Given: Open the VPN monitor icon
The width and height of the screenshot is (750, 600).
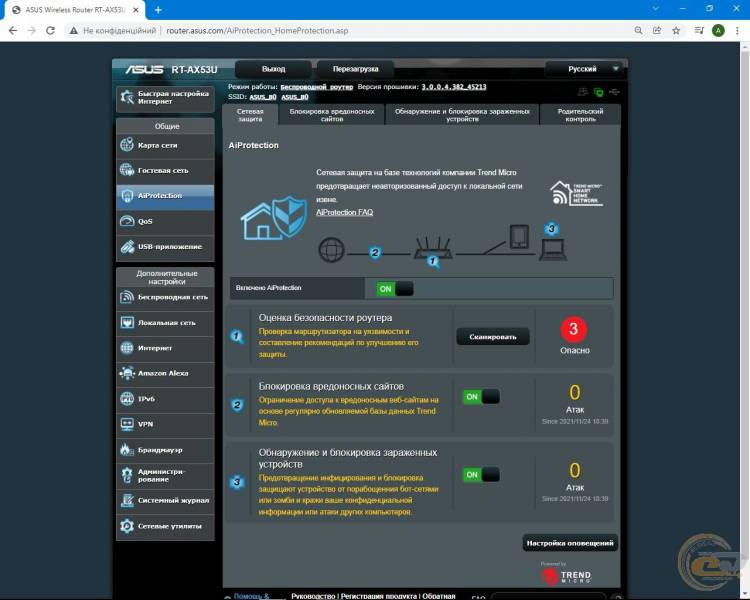Looking at the screenshot, I should point(127,424).
